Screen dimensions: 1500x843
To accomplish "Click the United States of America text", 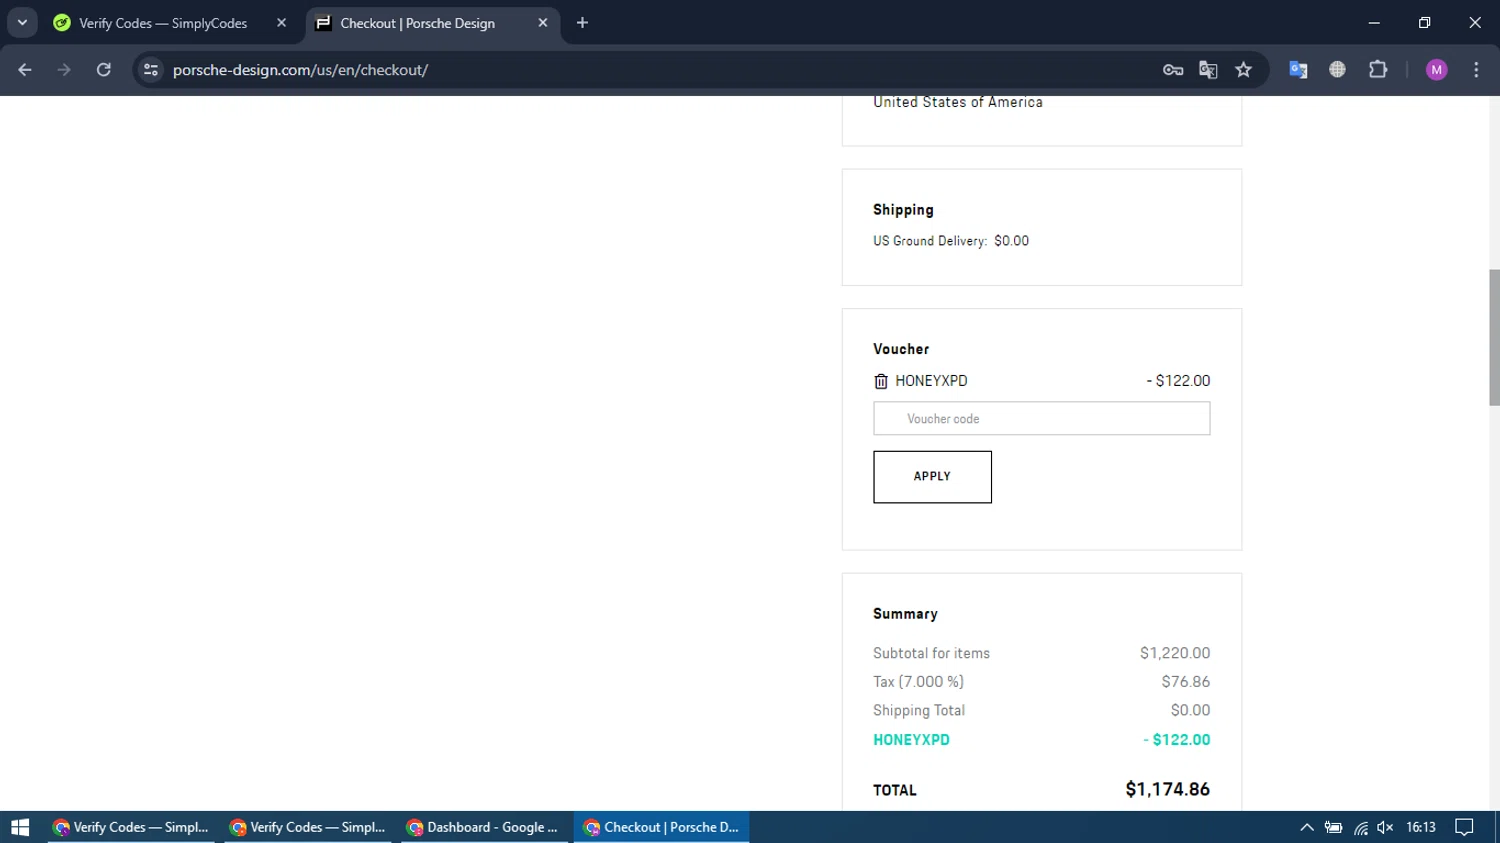I will point(958,102).
